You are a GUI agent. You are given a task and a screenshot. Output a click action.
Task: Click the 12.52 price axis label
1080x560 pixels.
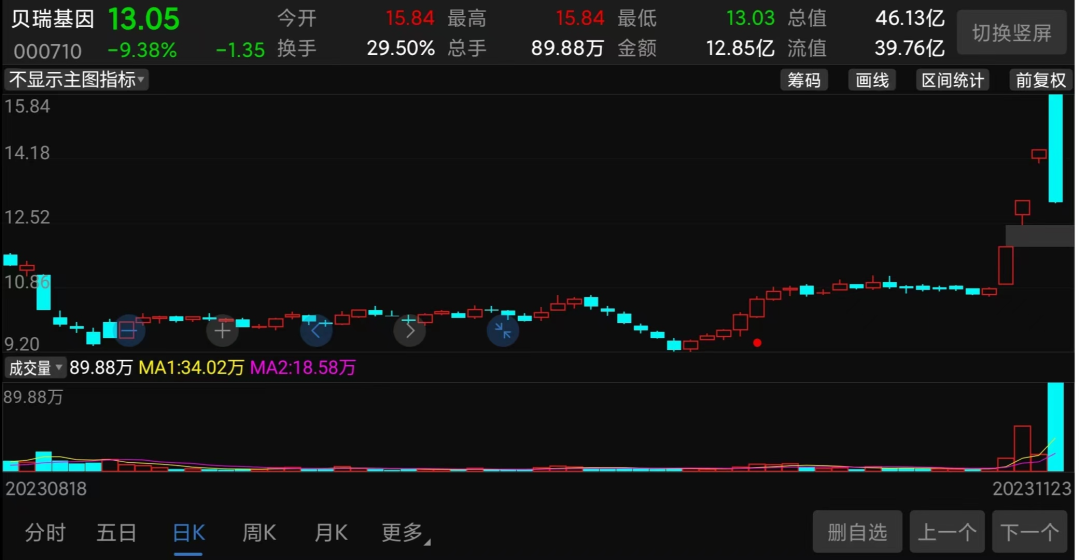click(x=28, y=218)
